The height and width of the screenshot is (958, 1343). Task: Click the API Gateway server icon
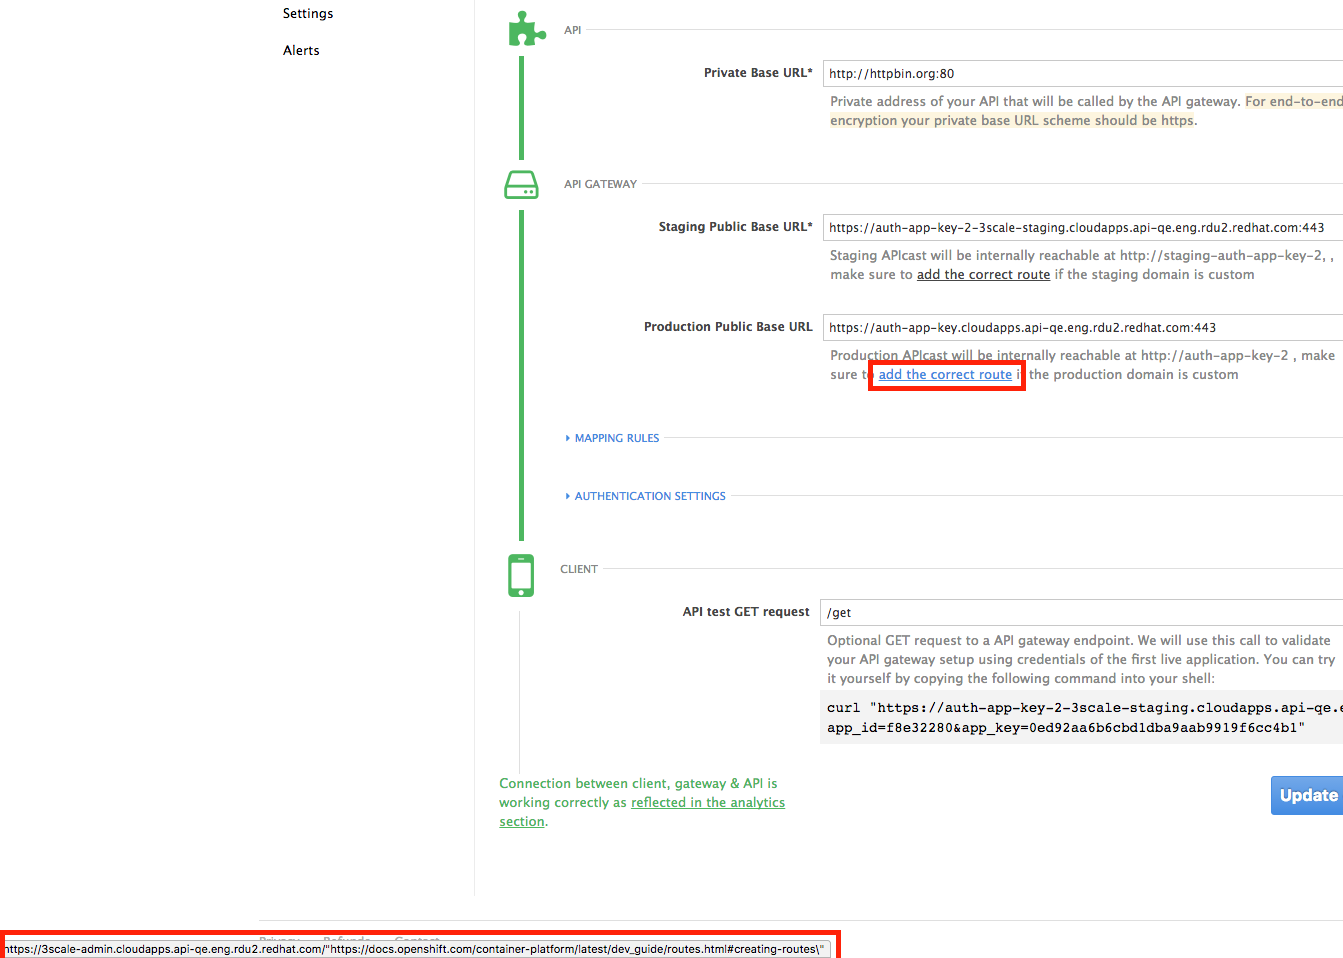click(x=521, y=185)
